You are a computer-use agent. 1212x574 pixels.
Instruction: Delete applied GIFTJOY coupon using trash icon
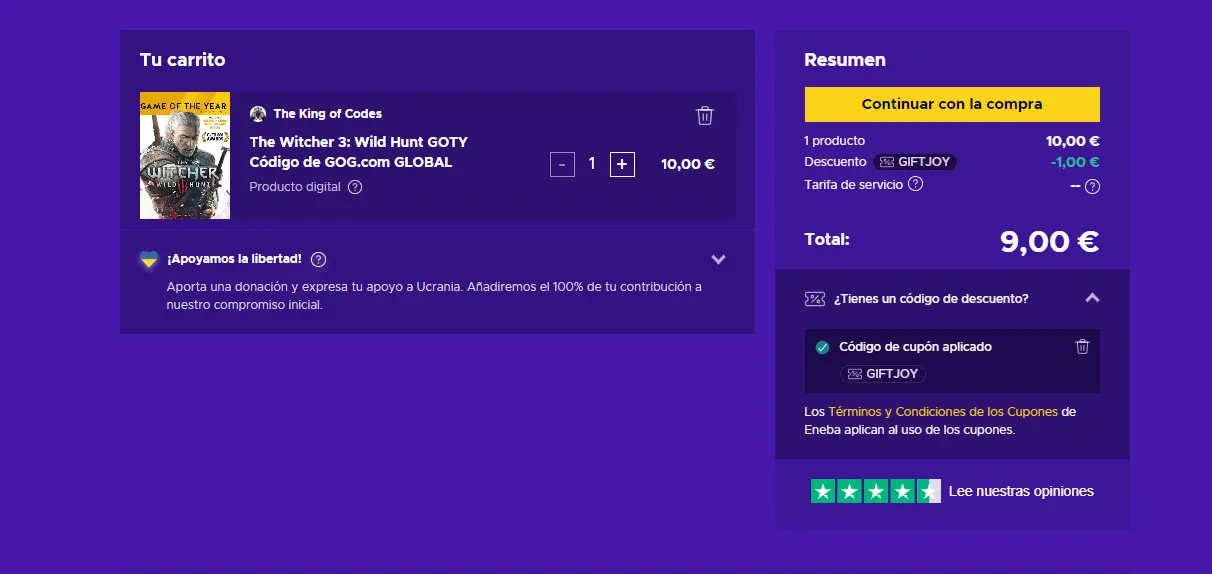(1082, 347)
